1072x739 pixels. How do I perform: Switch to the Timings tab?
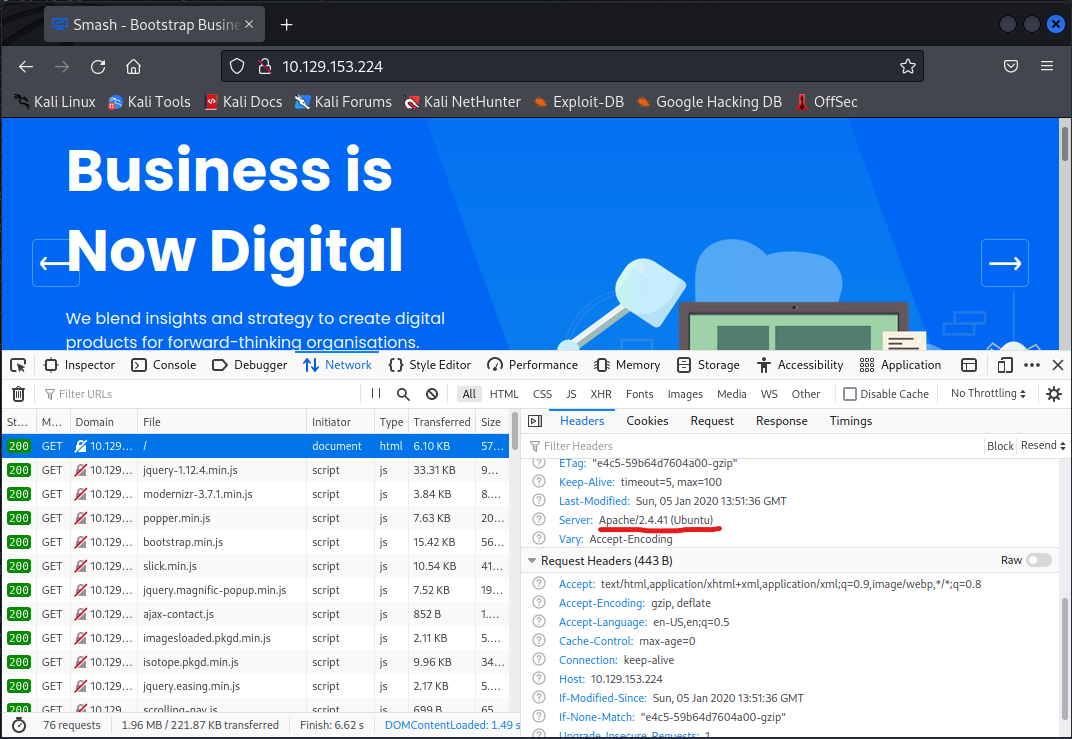850,421
